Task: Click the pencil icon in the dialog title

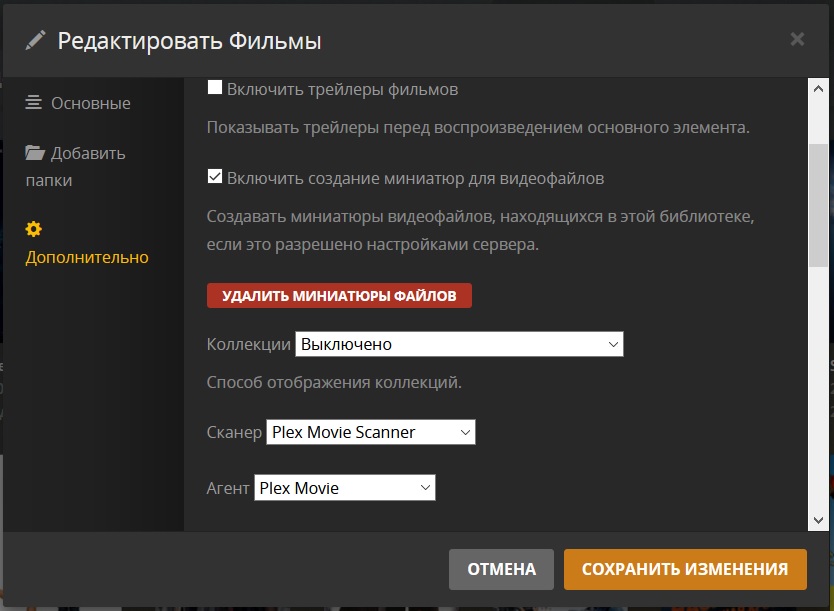Action: point(36,40)
